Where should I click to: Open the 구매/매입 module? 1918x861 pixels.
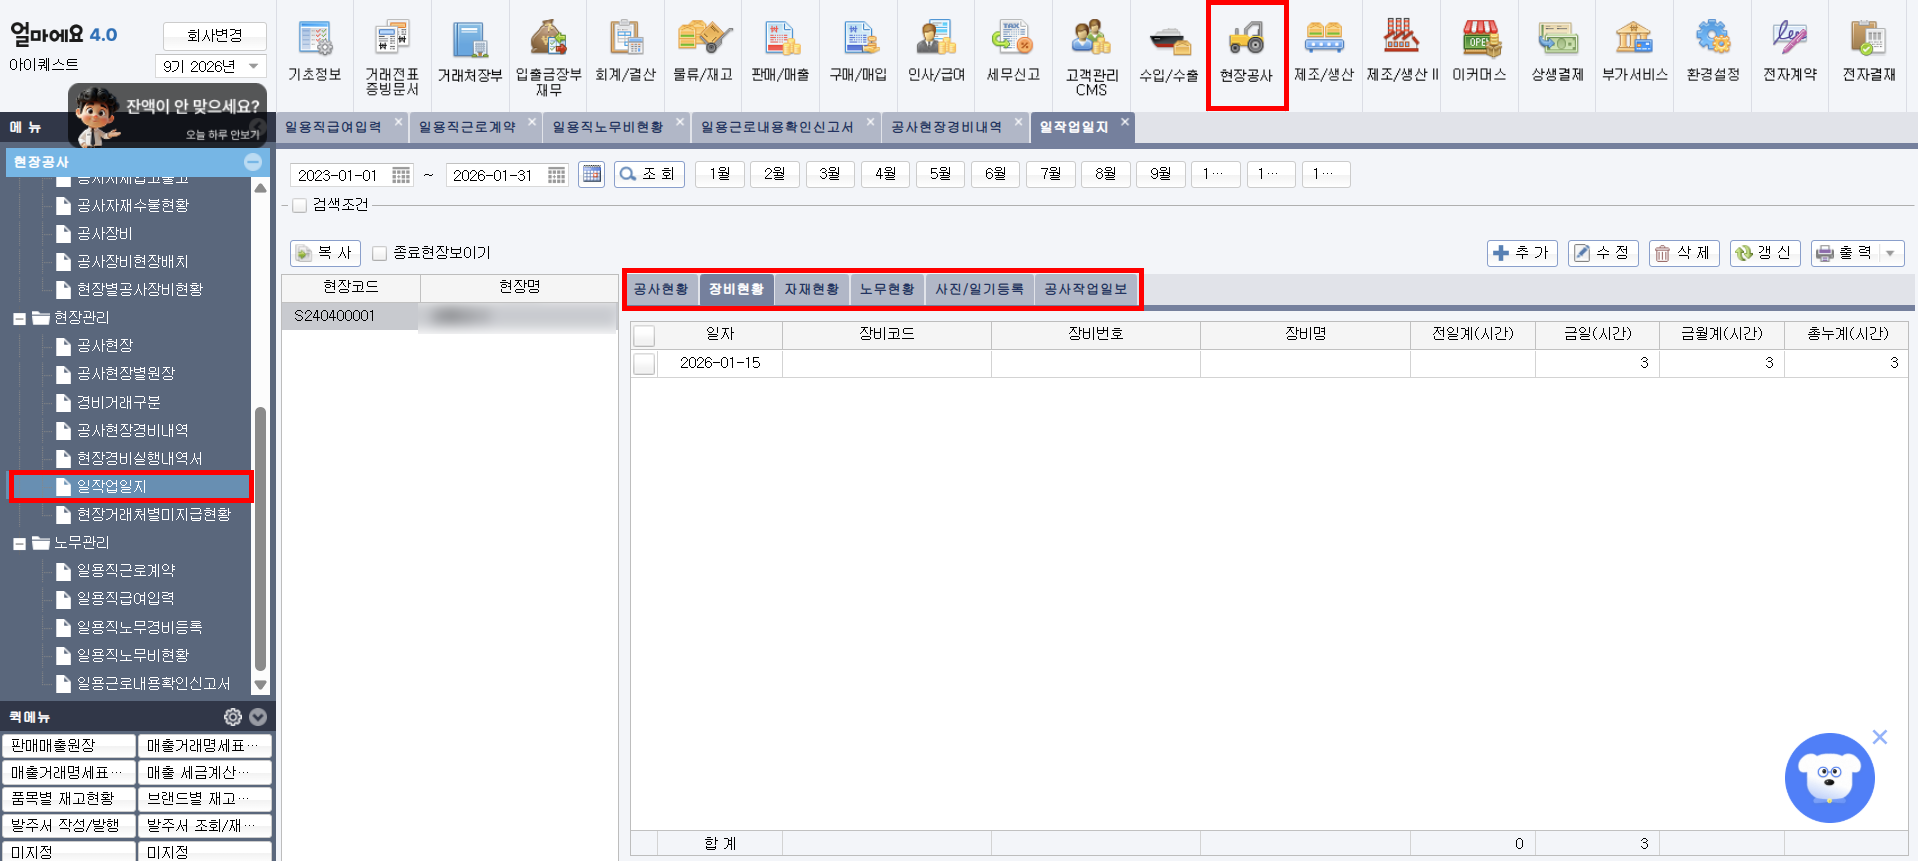(x=858, y=53)
